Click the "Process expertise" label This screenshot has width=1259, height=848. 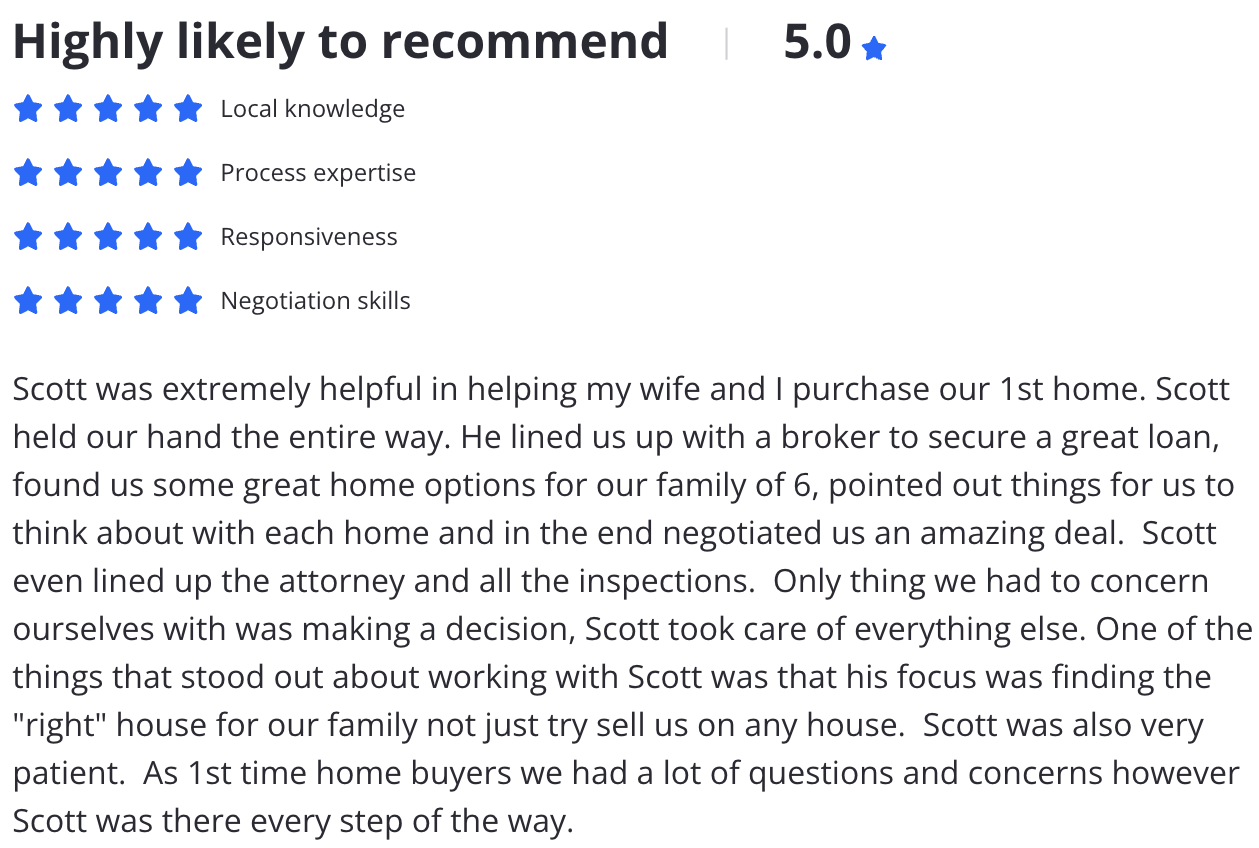(x=318, y=173)
